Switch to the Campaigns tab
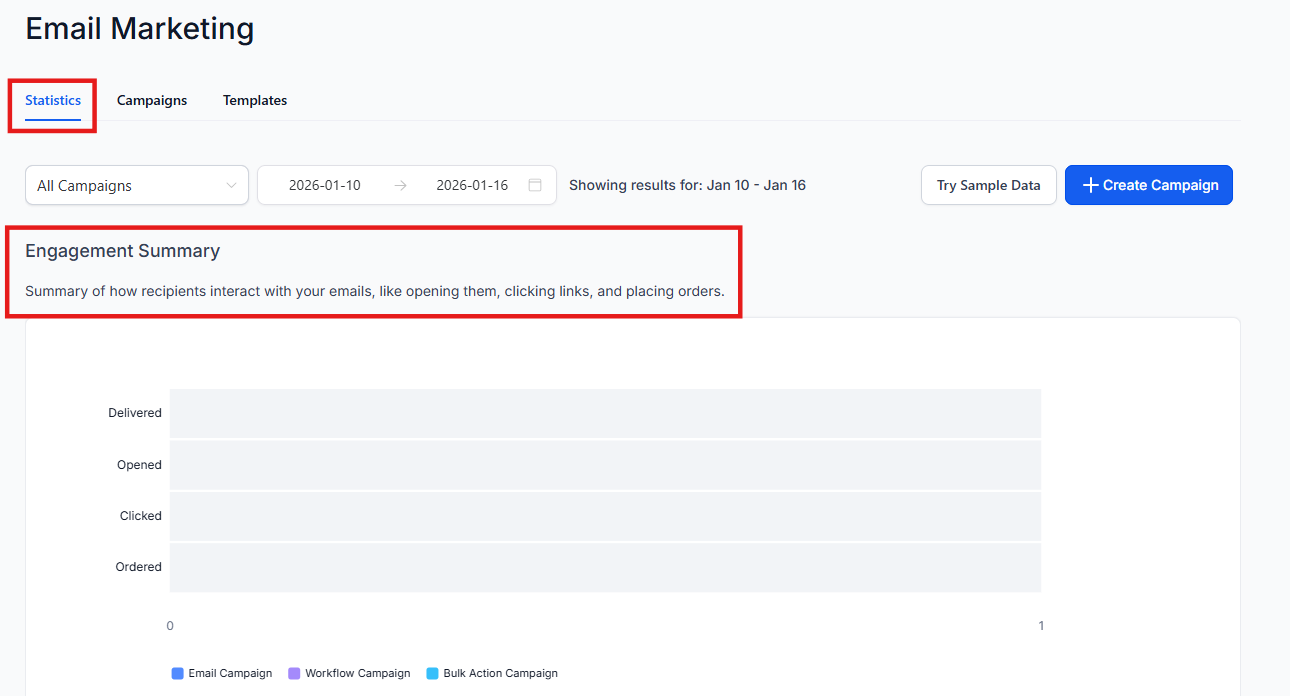The width and height of the screenshot is (1290, 696). tap(152, 100)
